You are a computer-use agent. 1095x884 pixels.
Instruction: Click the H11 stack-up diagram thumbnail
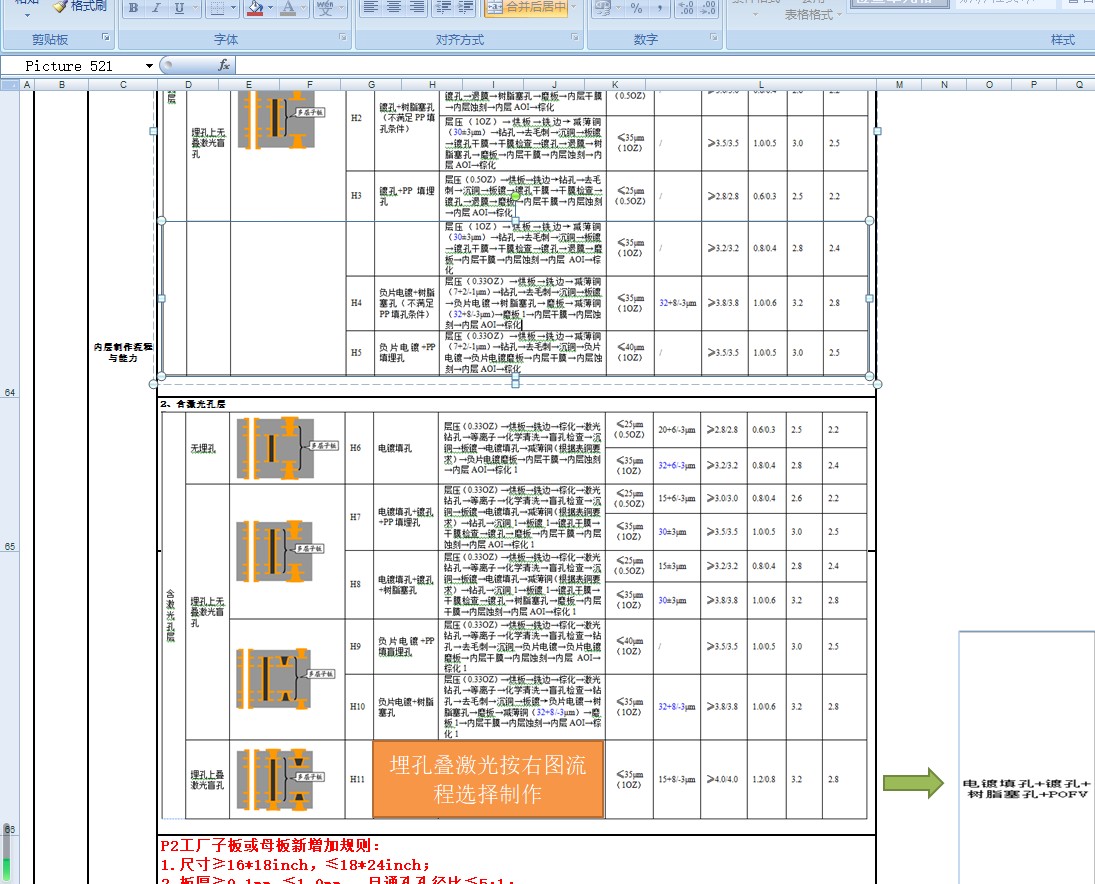pyautogui.click(x=281, y=779)
